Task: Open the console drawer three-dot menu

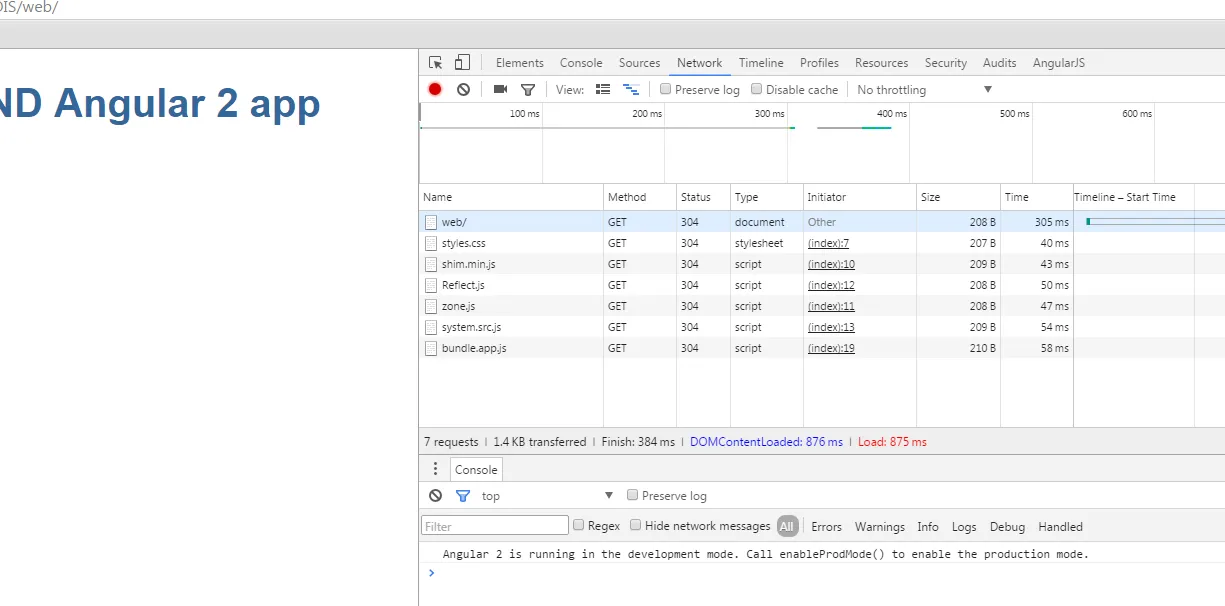Action: (x=435, y=469)
